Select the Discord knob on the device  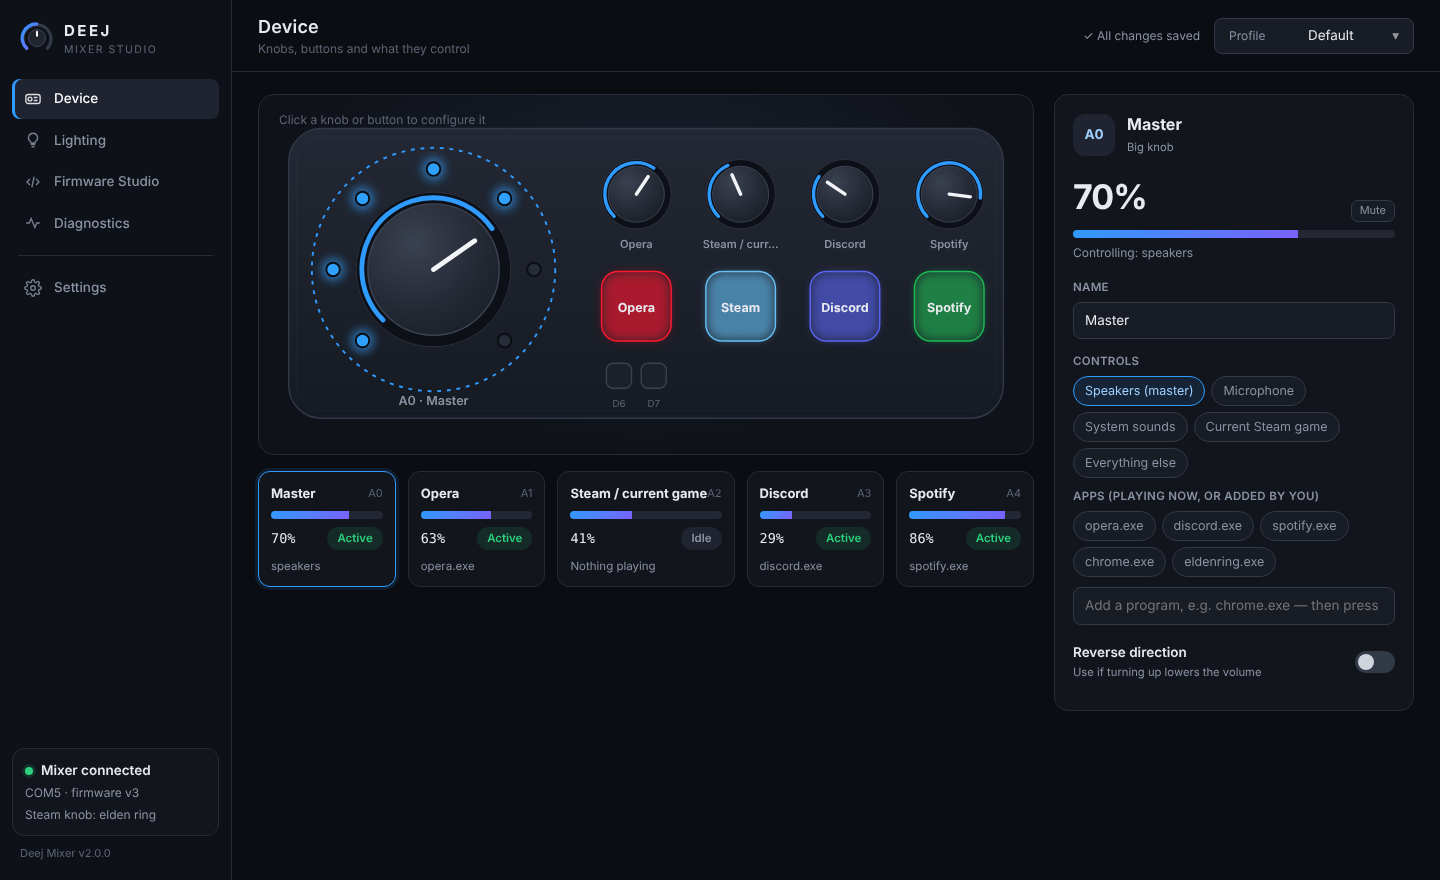845,194
